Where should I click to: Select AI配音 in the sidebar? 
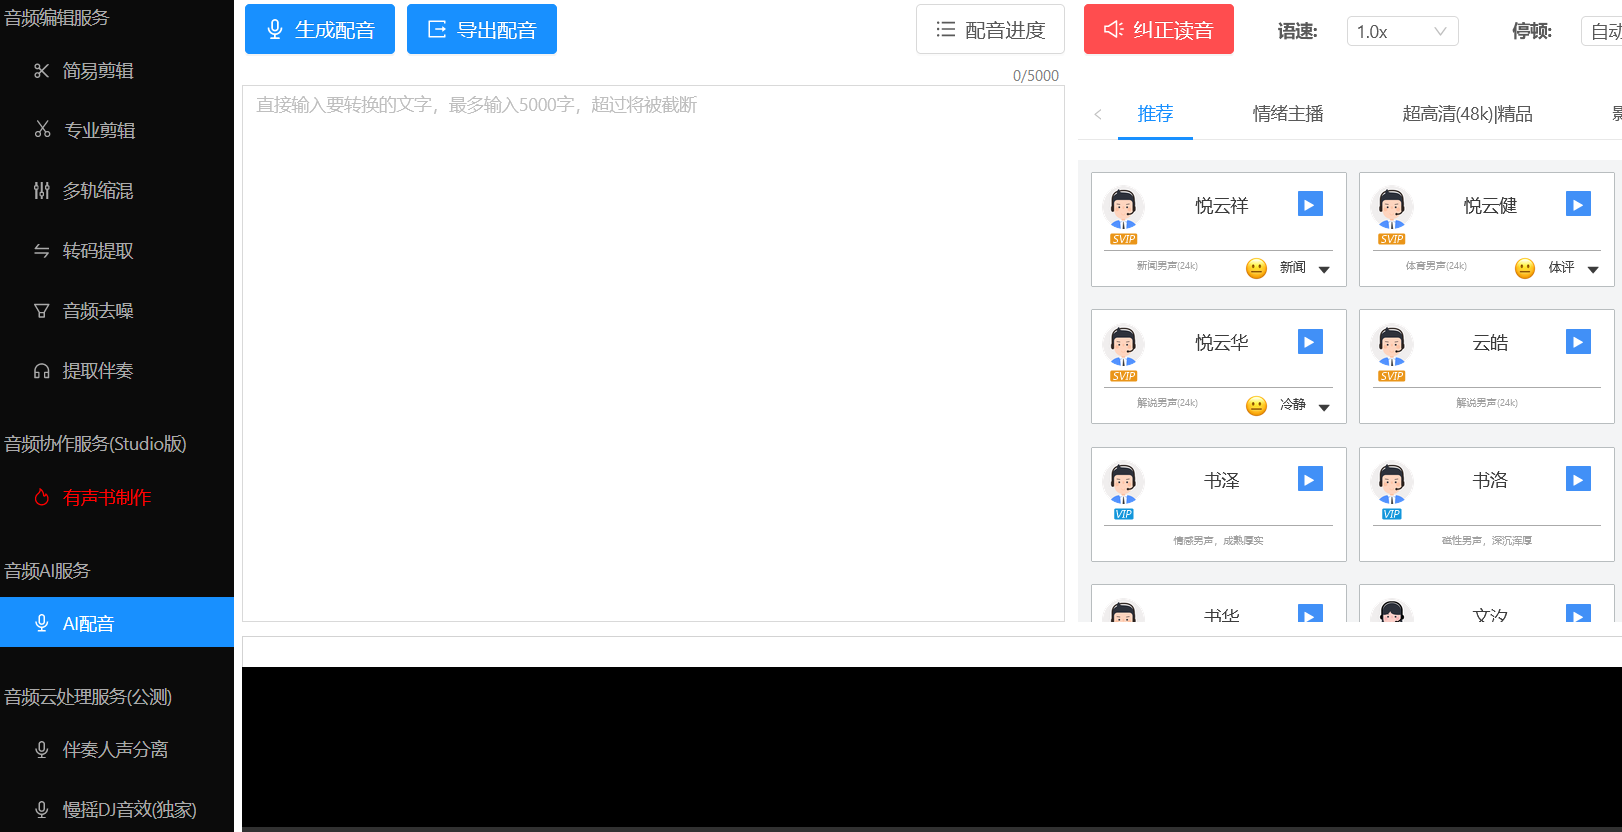[x=117, y=623]
